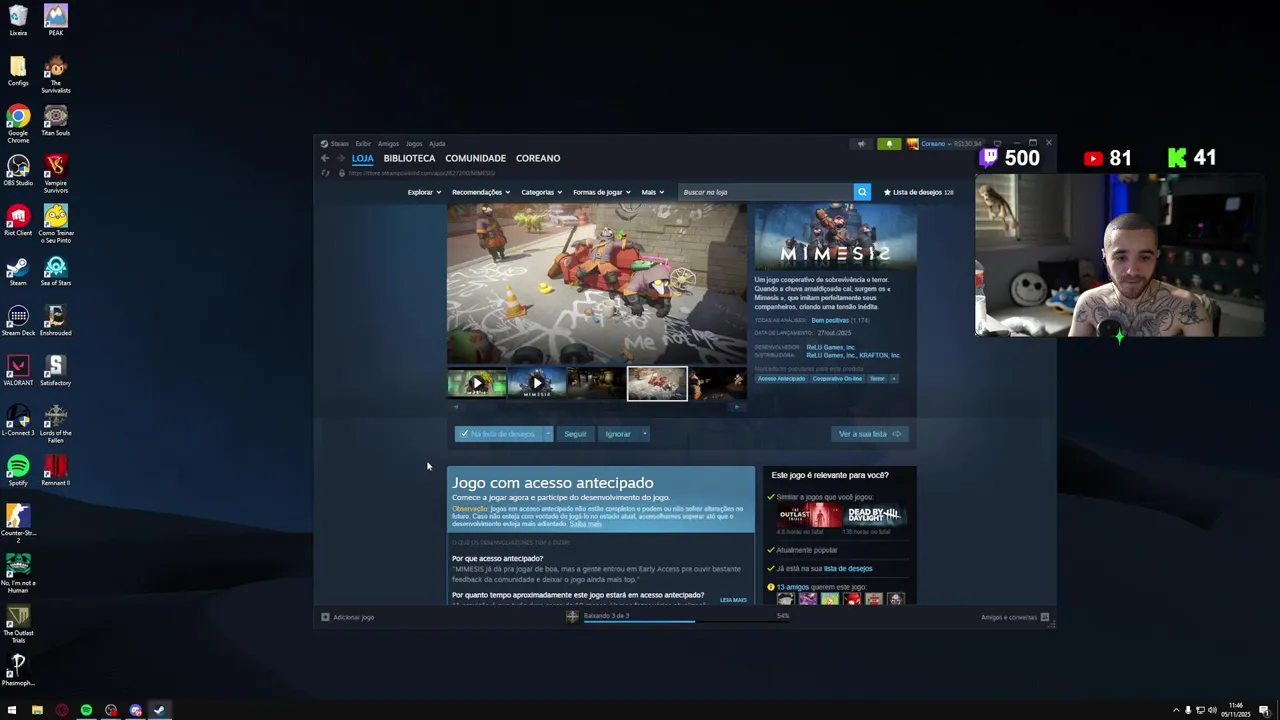Open Satisfactory desktop shortcut

(x=56, y=371)
